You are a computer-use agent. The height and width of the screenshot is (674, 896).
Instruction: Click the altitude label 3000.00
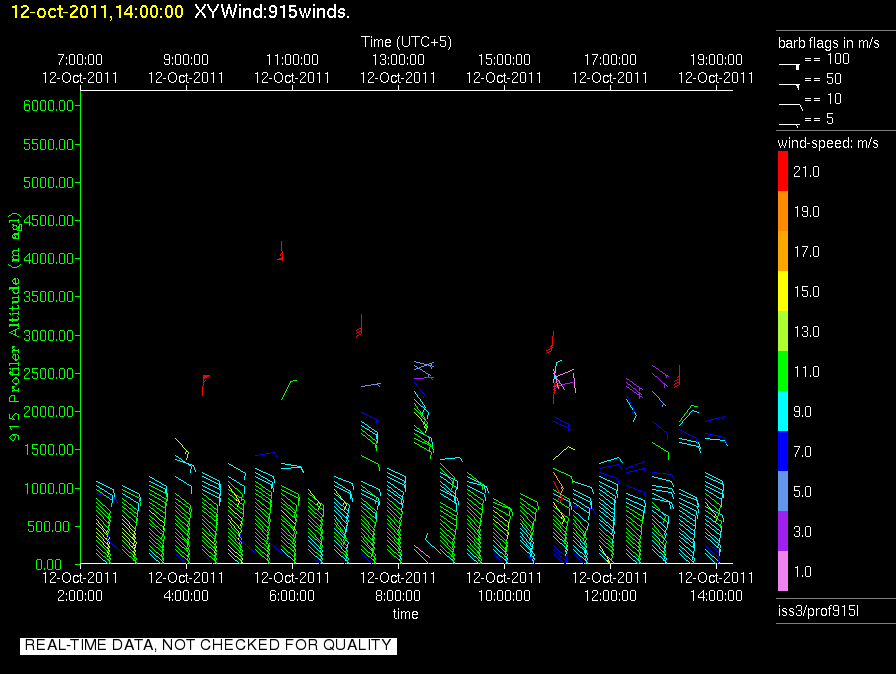(x=49, y=335)
